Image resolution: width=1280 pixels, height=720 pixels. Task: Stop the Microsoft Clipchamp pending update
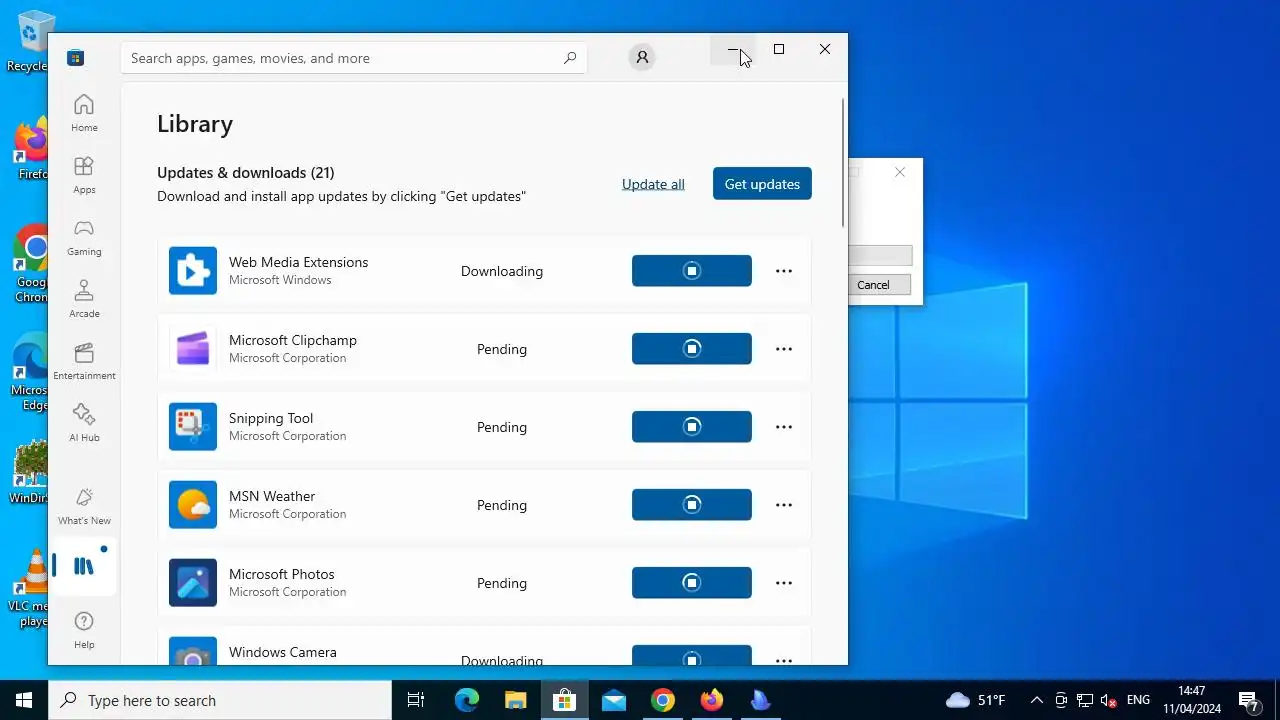[x=692, y=349]
